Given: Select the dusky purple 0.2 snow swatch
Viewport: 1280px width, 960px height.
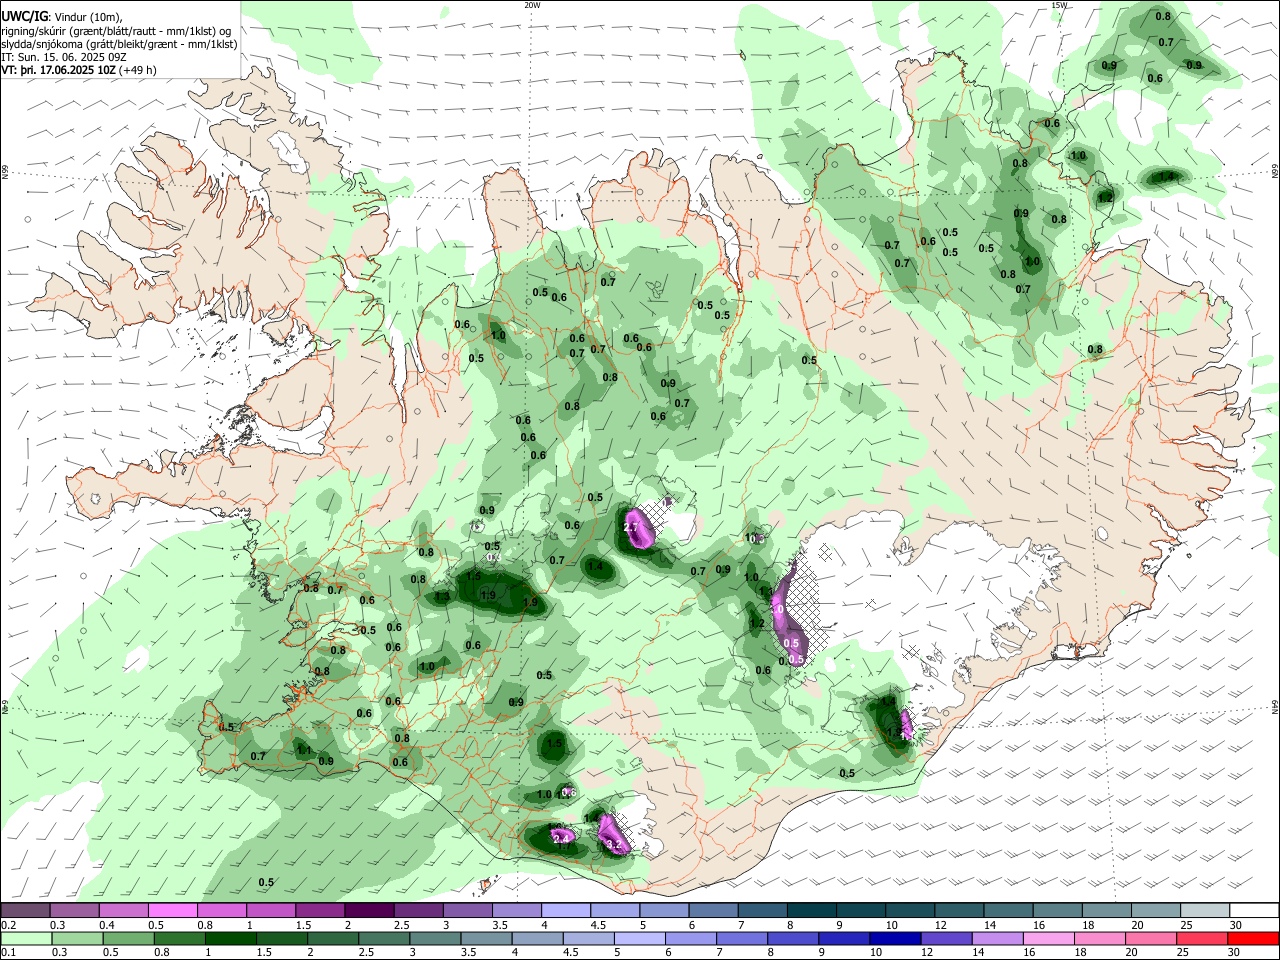Looking at the screenshot, I should click(24, 910).
